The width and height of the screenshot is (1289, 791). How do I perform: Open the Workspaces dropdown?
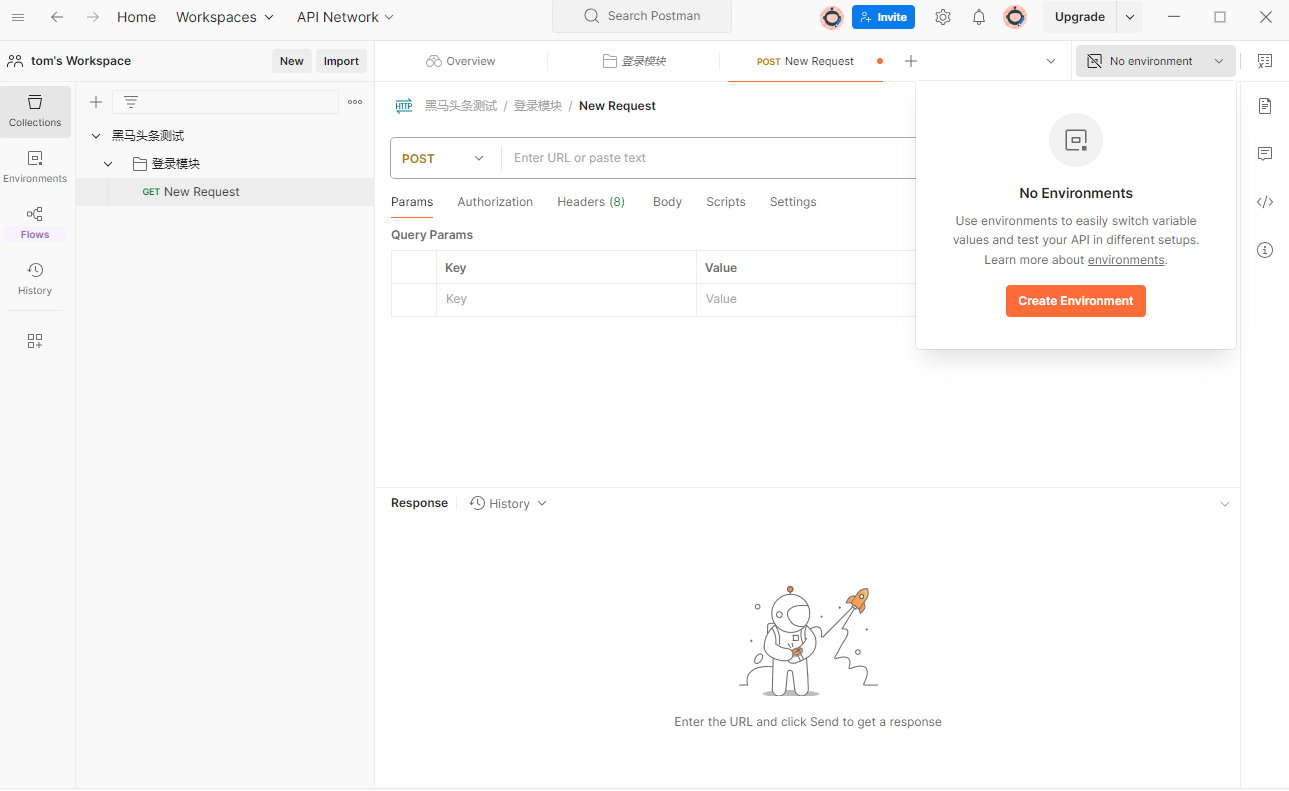click(225, 17)
